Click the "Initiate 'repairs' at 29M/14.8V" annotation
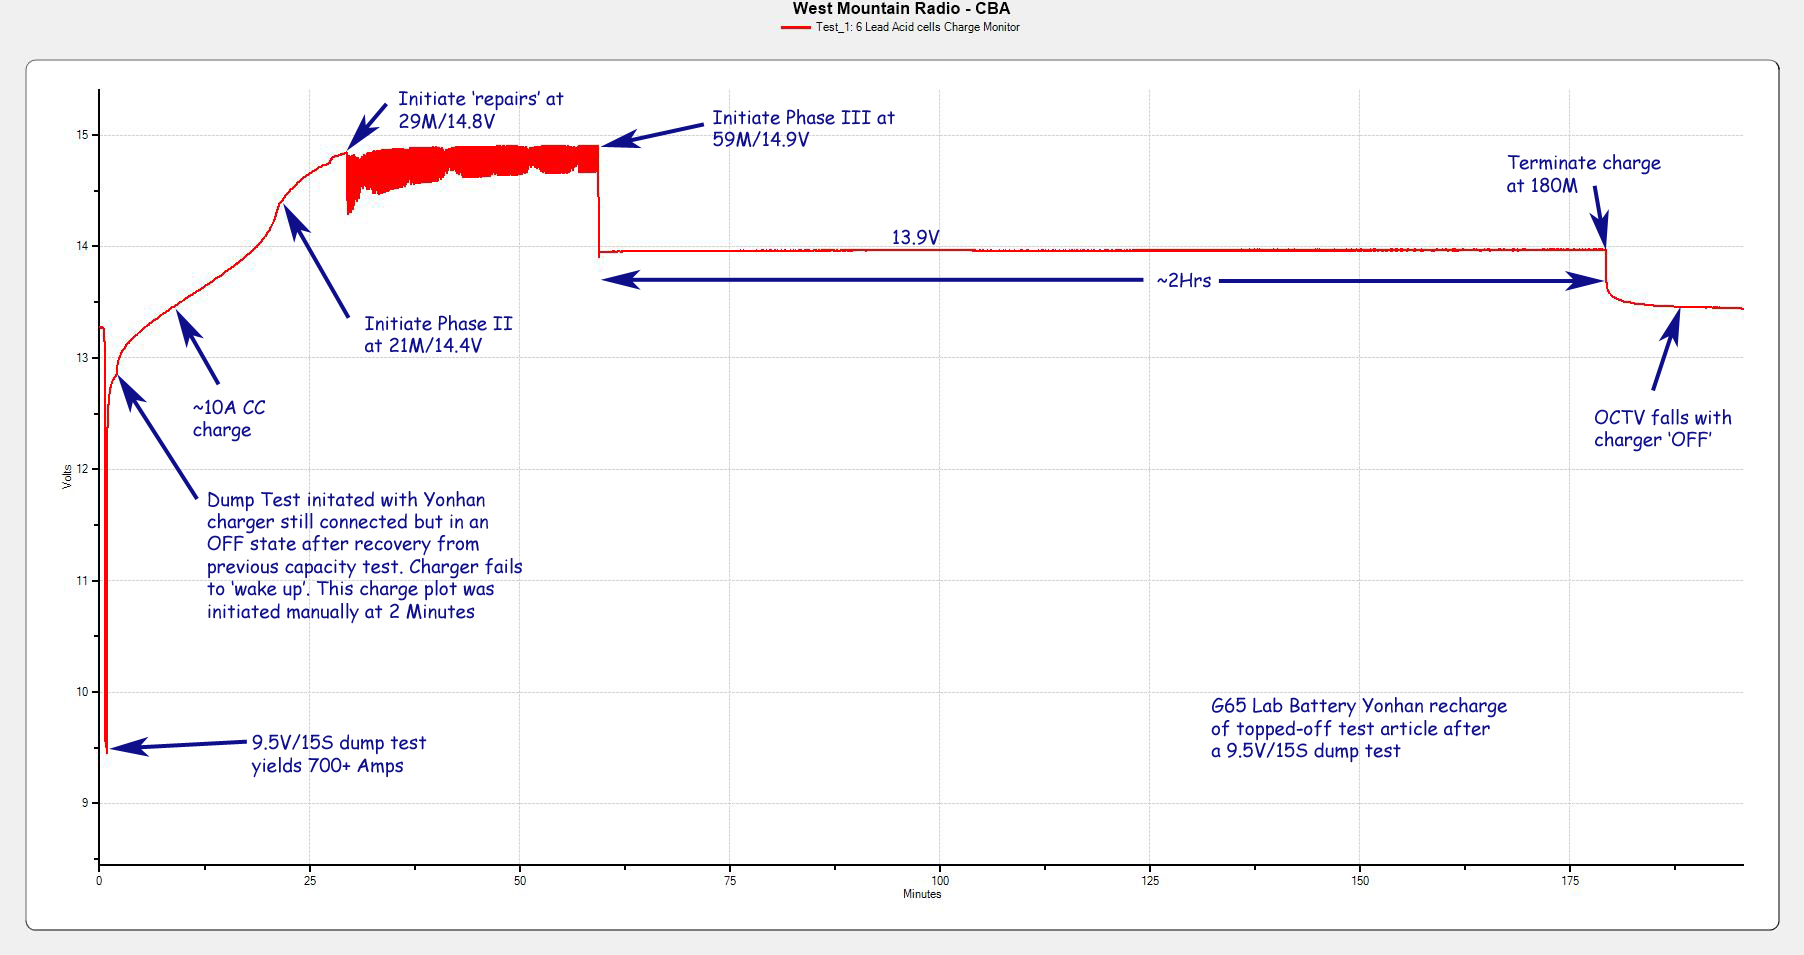Screen dimensions: 1804x955 pos(480,110)
